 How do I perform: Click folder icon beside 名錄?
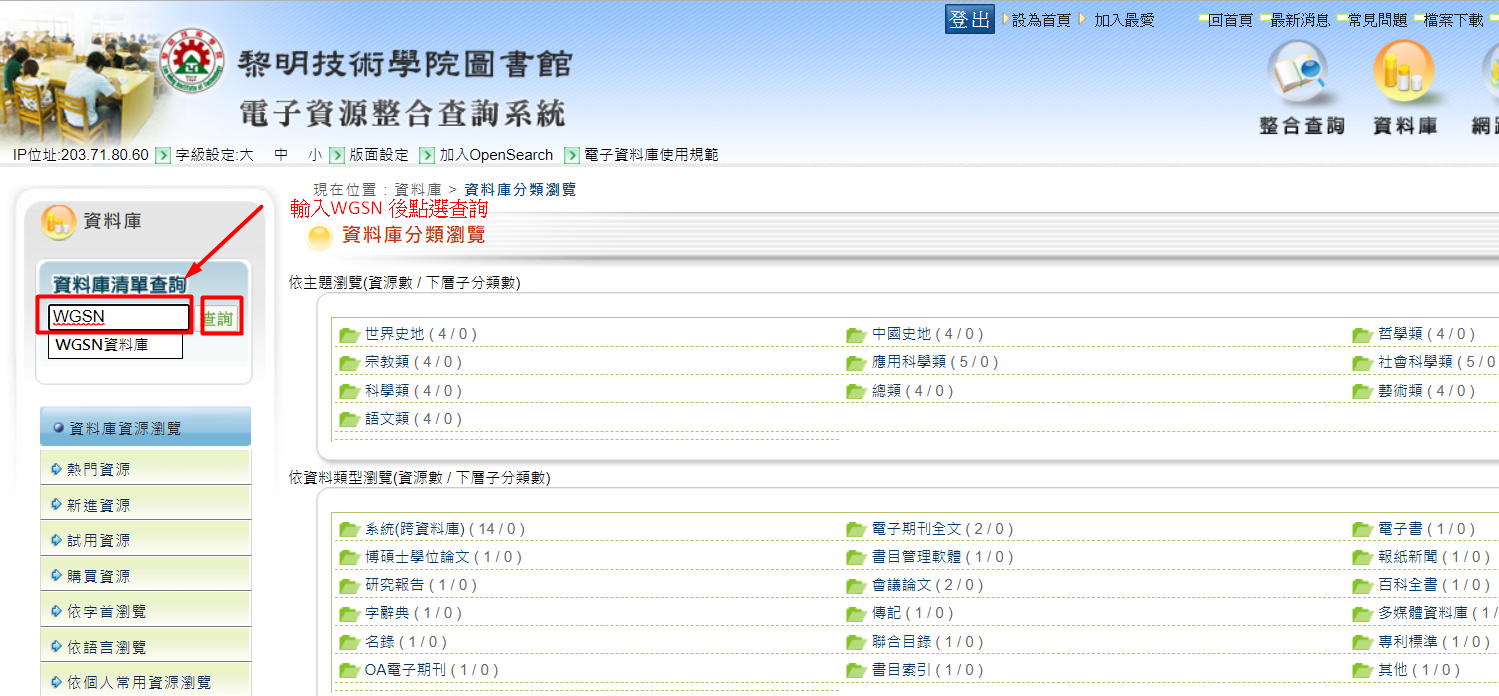[349, 642]
